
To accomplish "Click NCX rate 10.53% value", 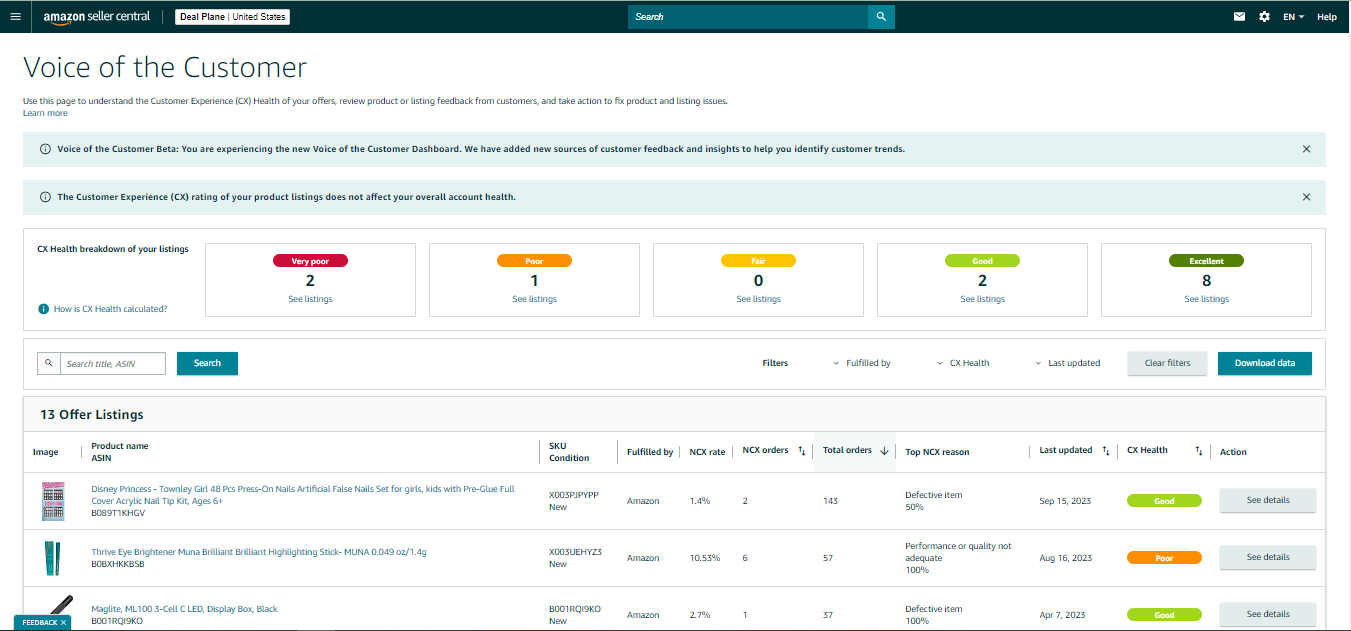I will pos(705,558).
